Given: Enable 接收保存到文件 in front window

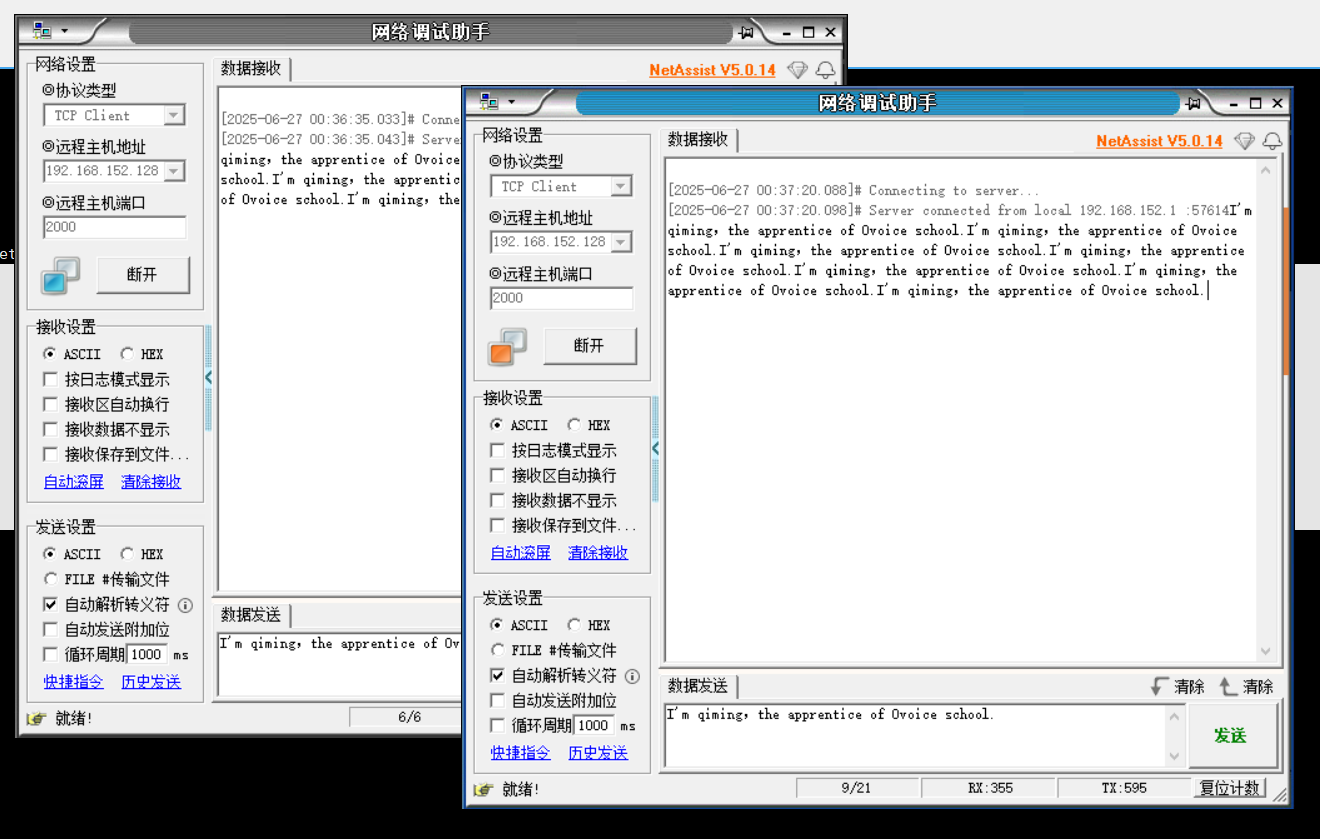Looking at the screenshot, I should [x=497, y=525].
